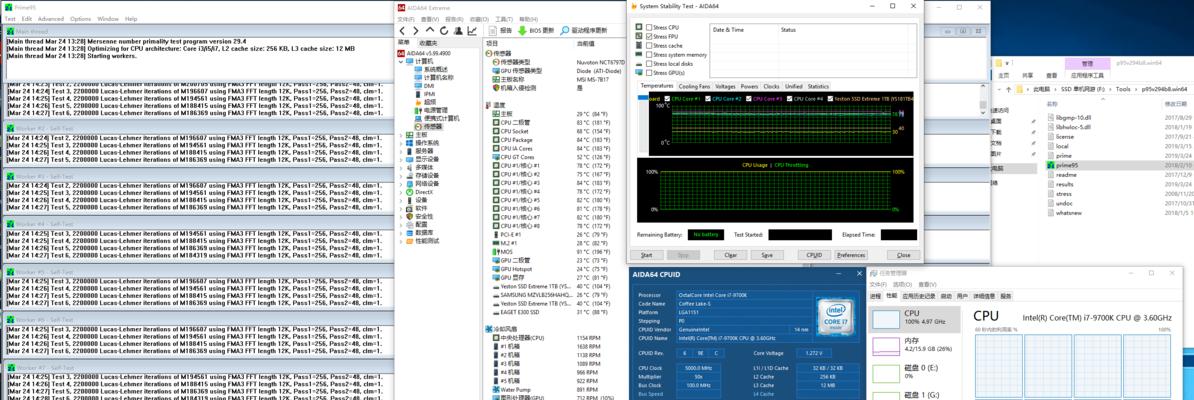
Task: Expand the 性能测试 tree node
Action: tap(402, 241)
